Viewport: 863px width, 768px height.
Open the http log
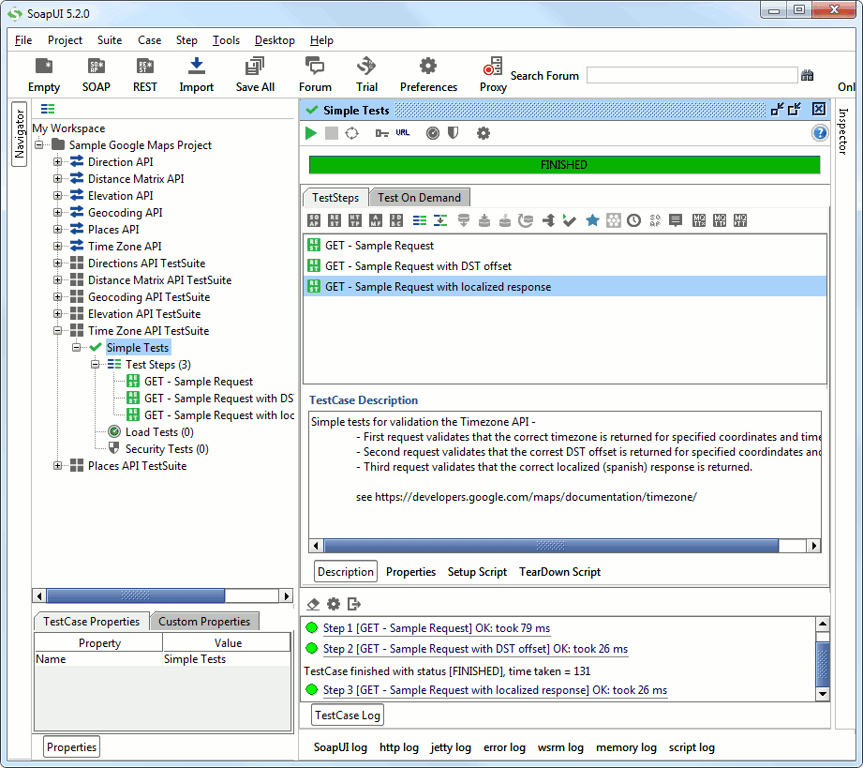(x=398, y=747)
